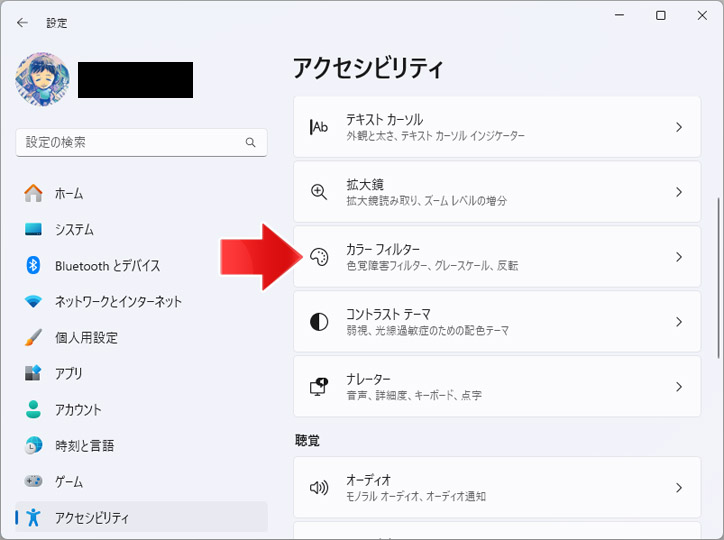Click the back arrow icon in title bar
The width and height of the screenshot is (724, 540).
[x=22, y=23]
